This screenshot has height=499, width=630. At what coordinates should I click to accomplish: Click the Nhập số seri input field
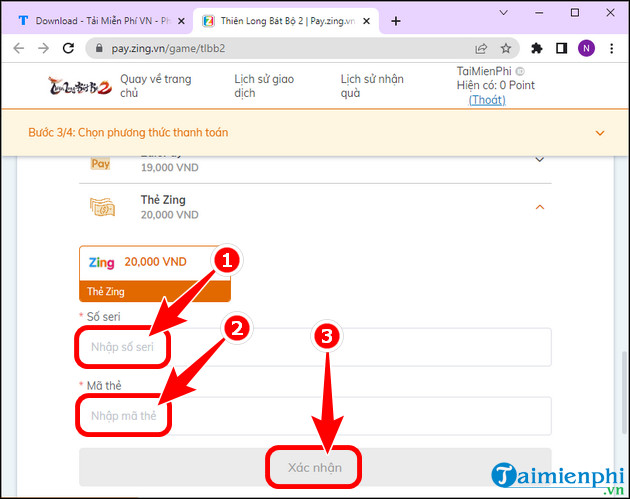point(315,347)
